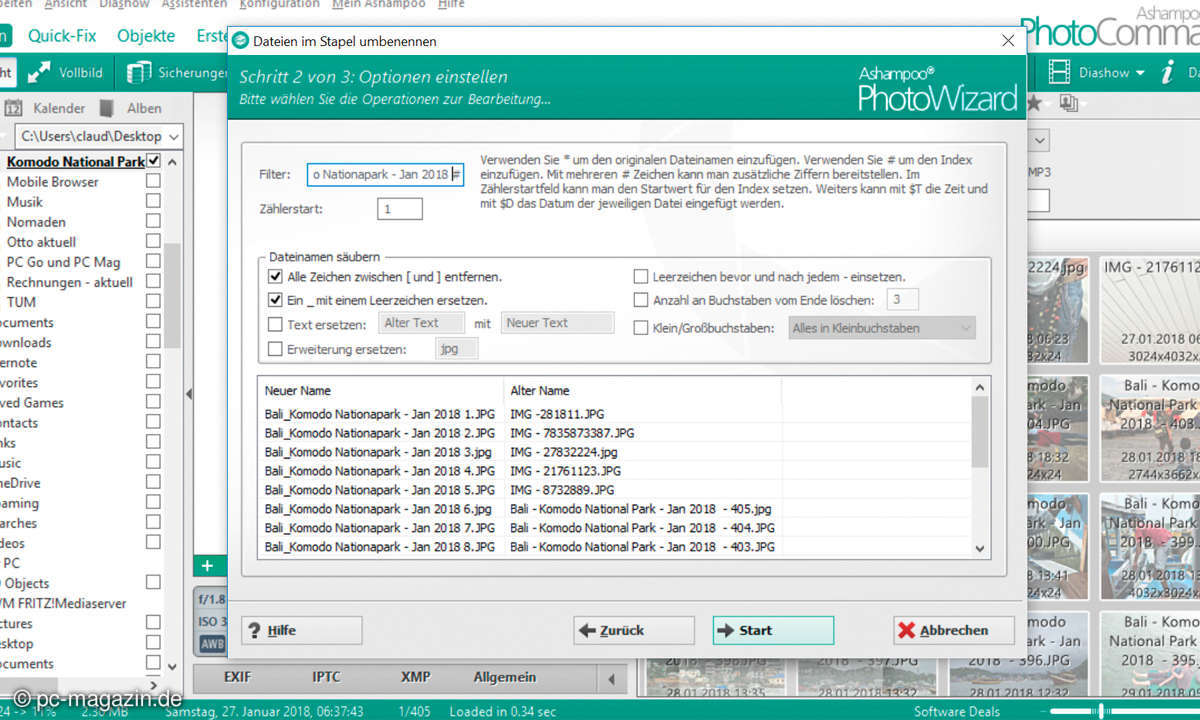Click the Abbrechen button
The width and height of the screenshot is (1200, 720).
954,630
